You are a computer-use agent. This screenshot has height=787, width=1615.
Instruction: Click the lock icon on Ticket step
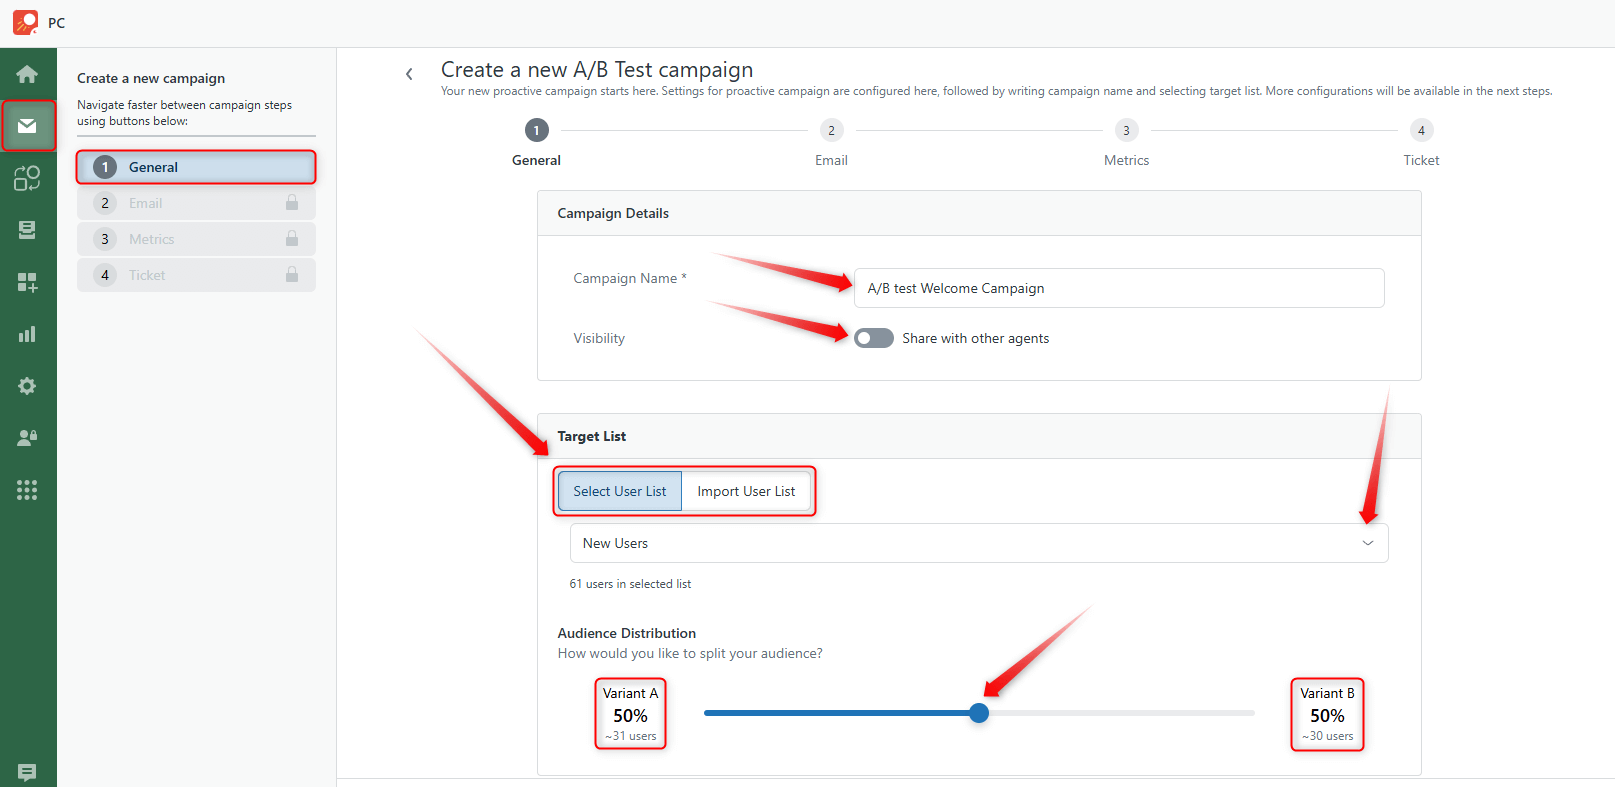[292, 275]
